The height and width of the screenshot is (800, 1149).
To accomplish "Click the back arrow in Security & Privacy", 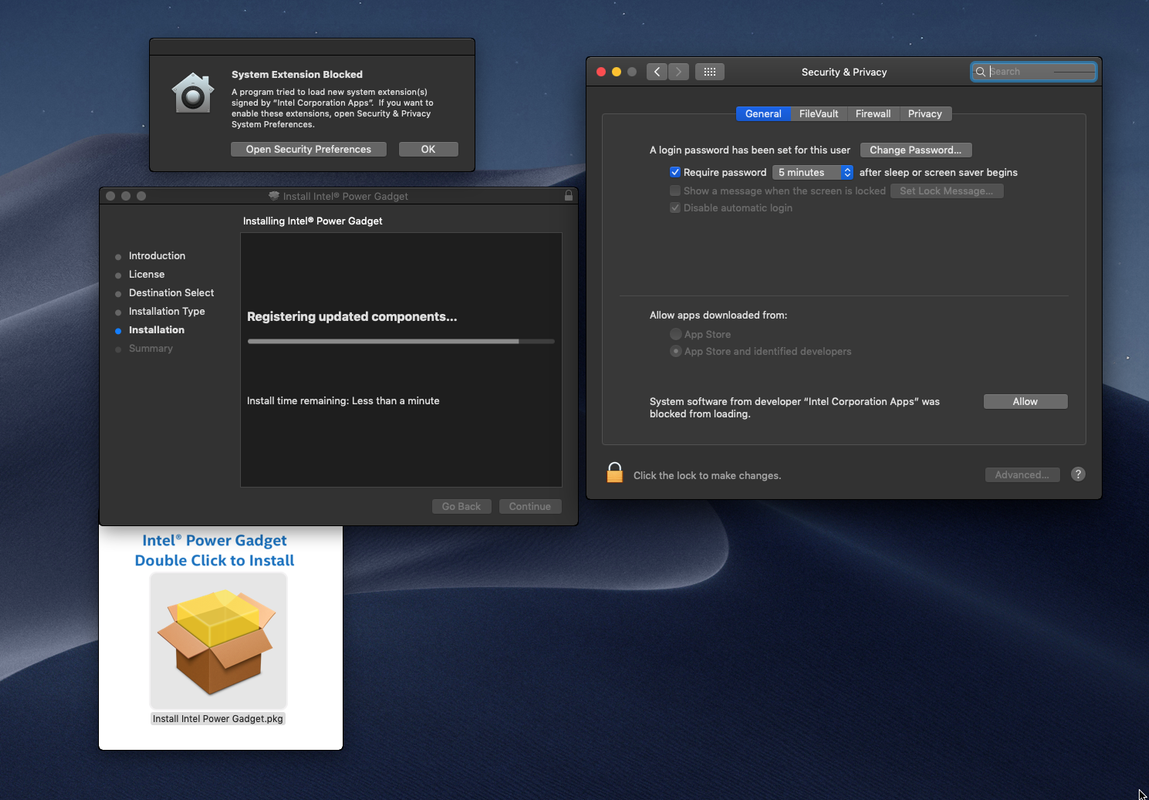I will pos(657,72).
